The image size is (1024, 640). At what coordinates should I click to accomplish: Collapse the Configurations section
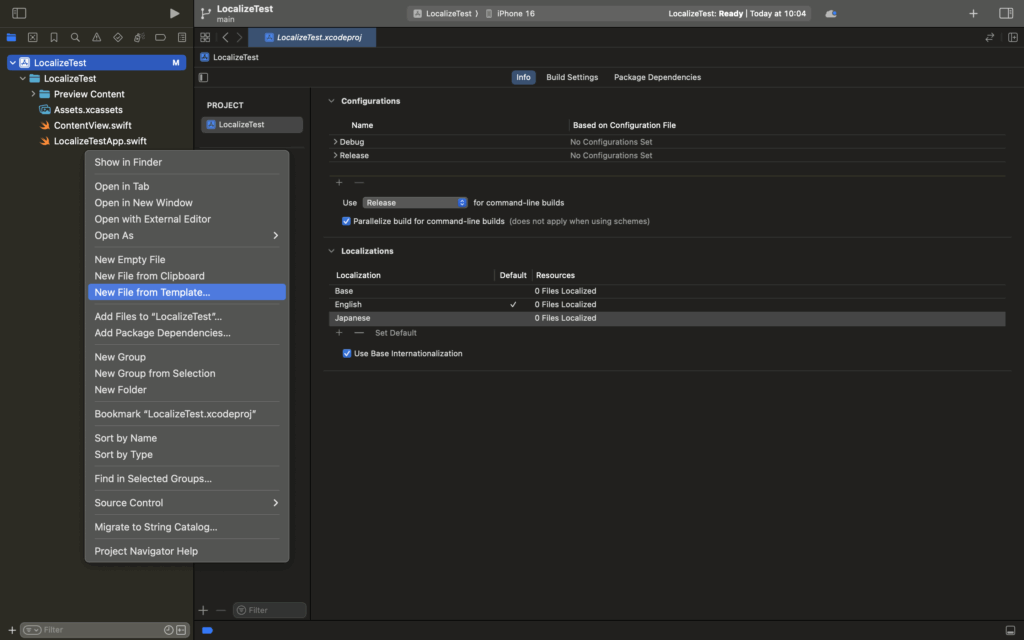coord(331,101)
